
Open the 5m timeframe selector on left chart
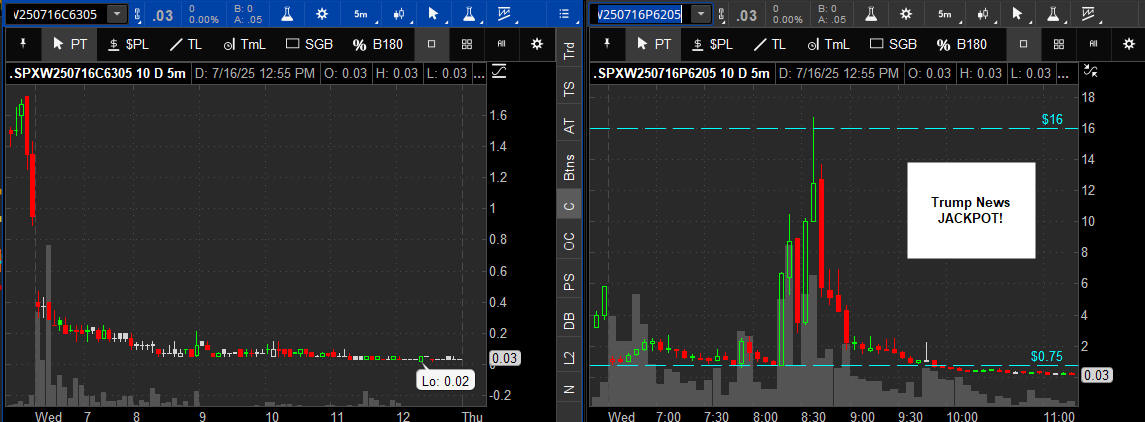360,14
